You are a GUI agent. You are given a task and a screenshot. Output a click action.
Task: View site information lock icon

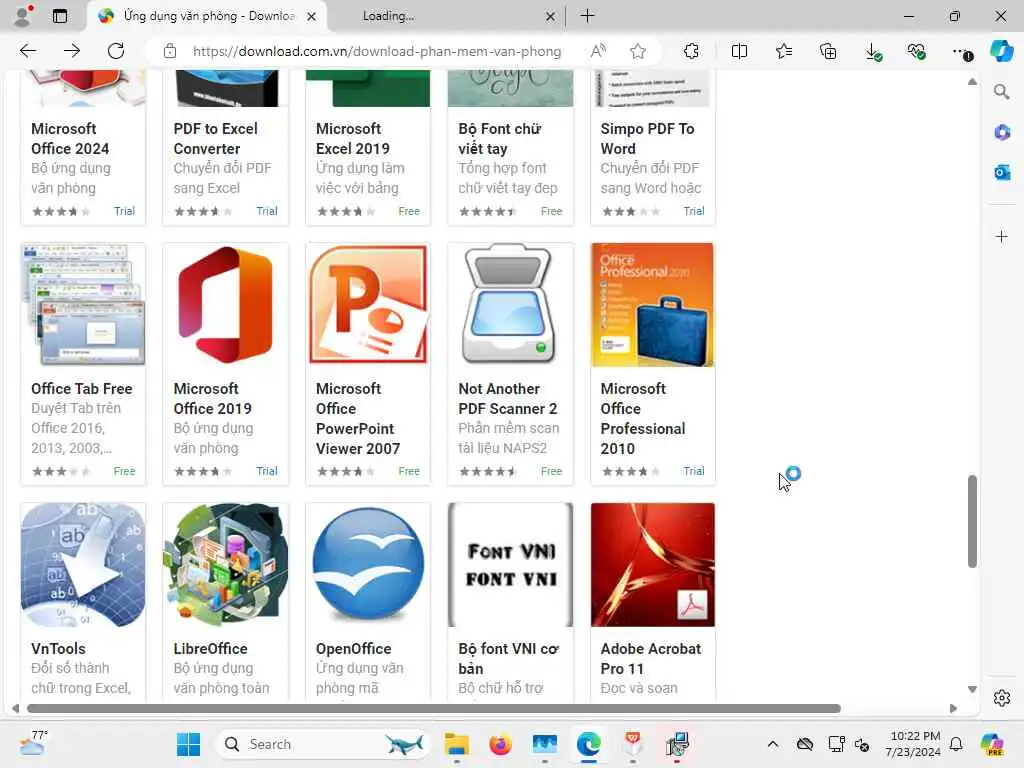click(170, 51)
